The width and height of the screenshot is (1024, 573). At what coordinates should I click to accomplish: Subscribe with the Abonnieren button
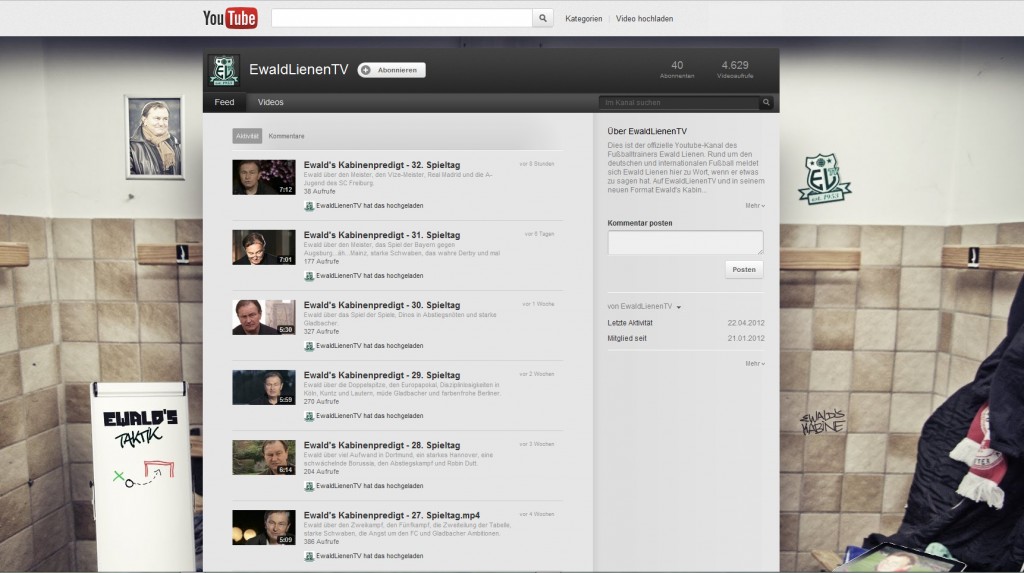point(392,70)
